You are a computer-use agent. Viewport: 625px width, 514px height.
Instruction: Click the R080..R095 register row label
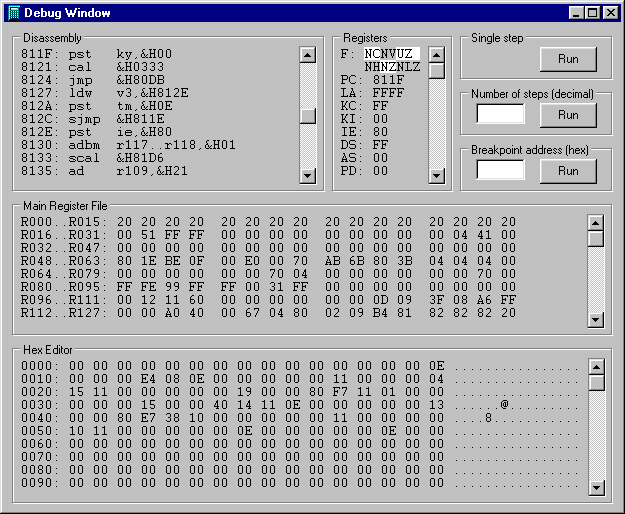(64, 287)
